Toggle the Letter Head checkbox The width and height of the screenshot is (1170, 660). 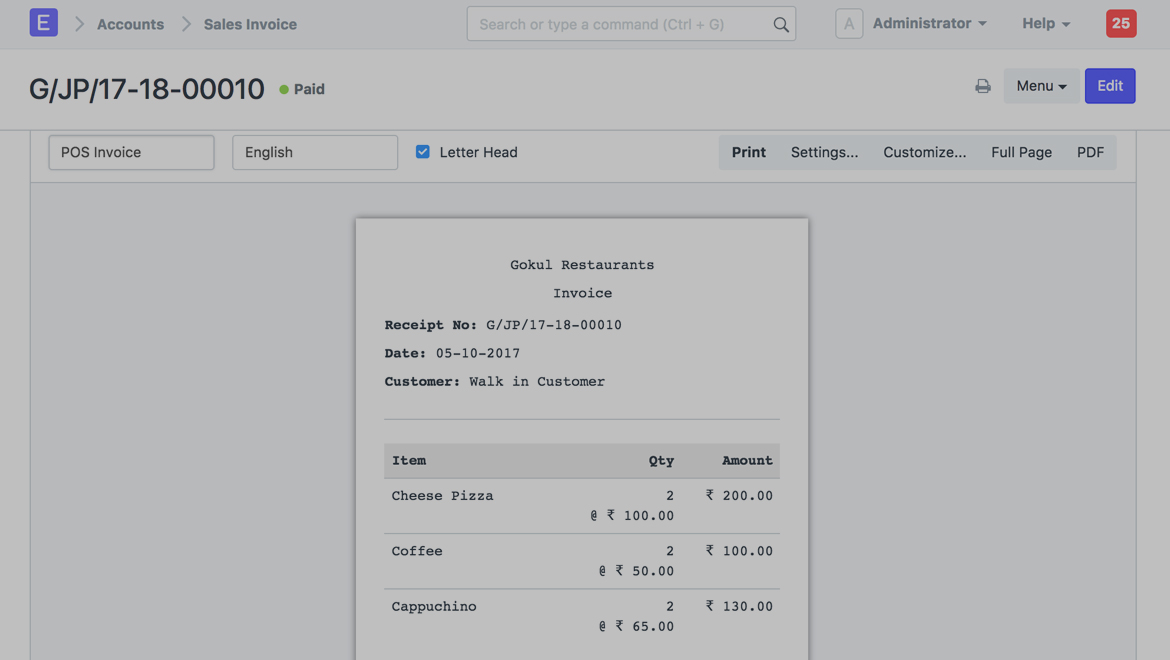pyautogui.click(x=423, y=152)
